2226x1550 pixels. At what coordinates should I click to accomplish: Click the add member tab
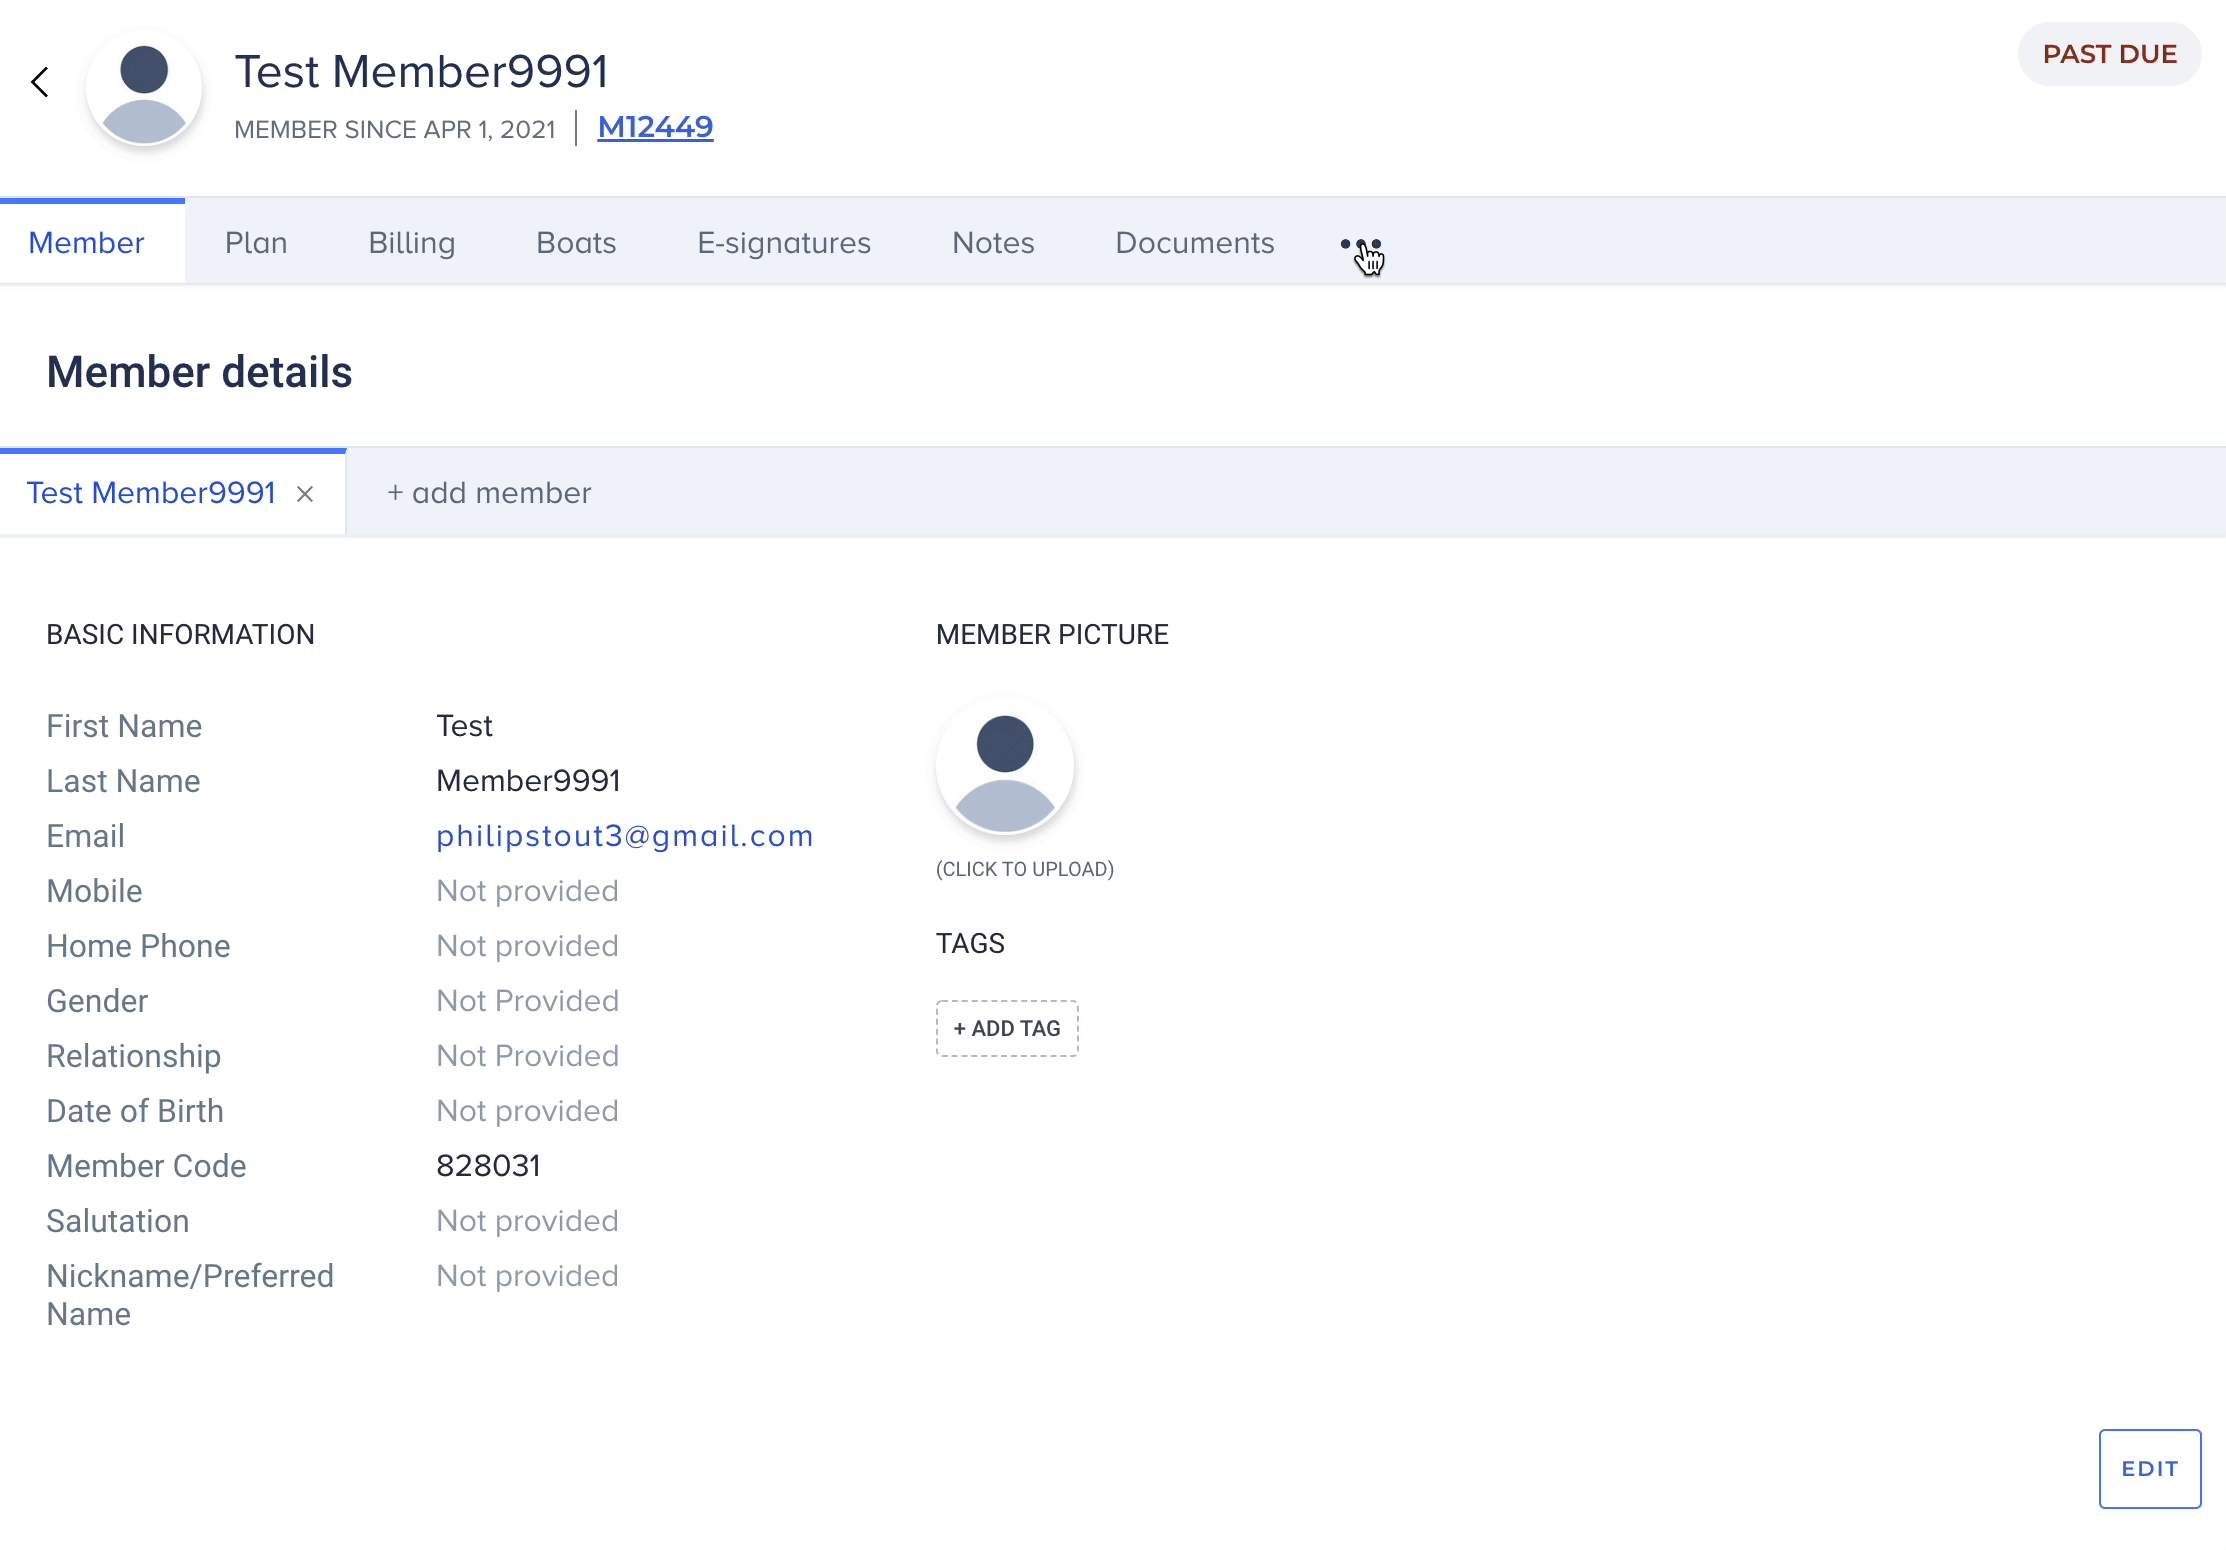[489, 493]
